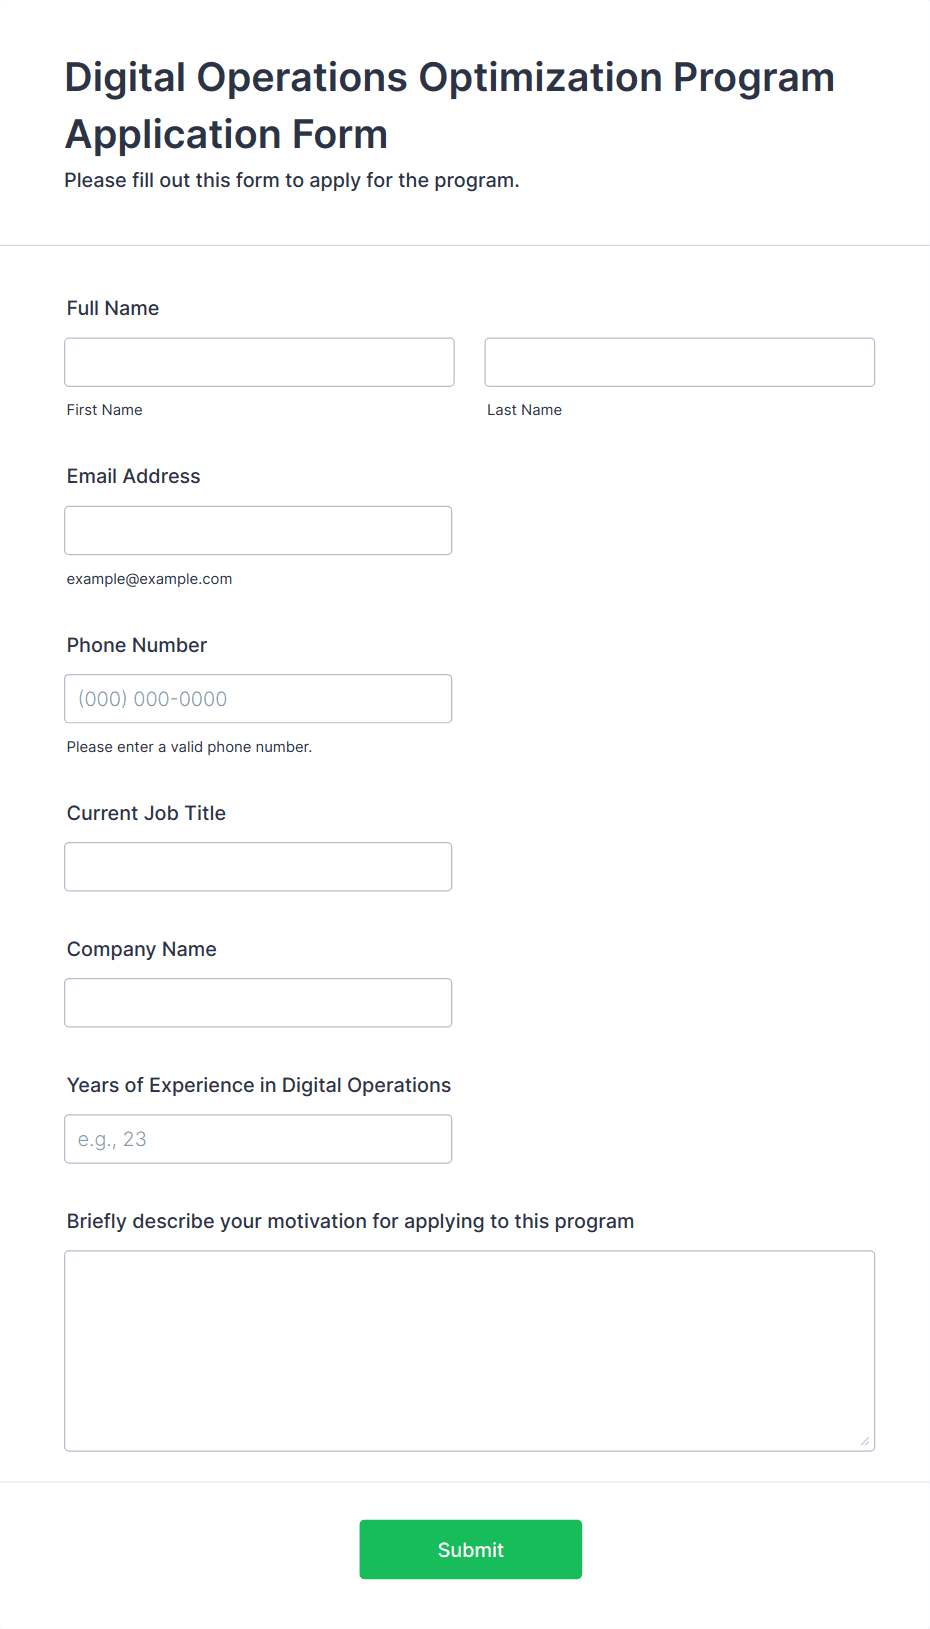Grab the textarea resize handle corner
Image resolution: width=930 pixels, height=1629 pixels.
click(x=865, y=1441)
